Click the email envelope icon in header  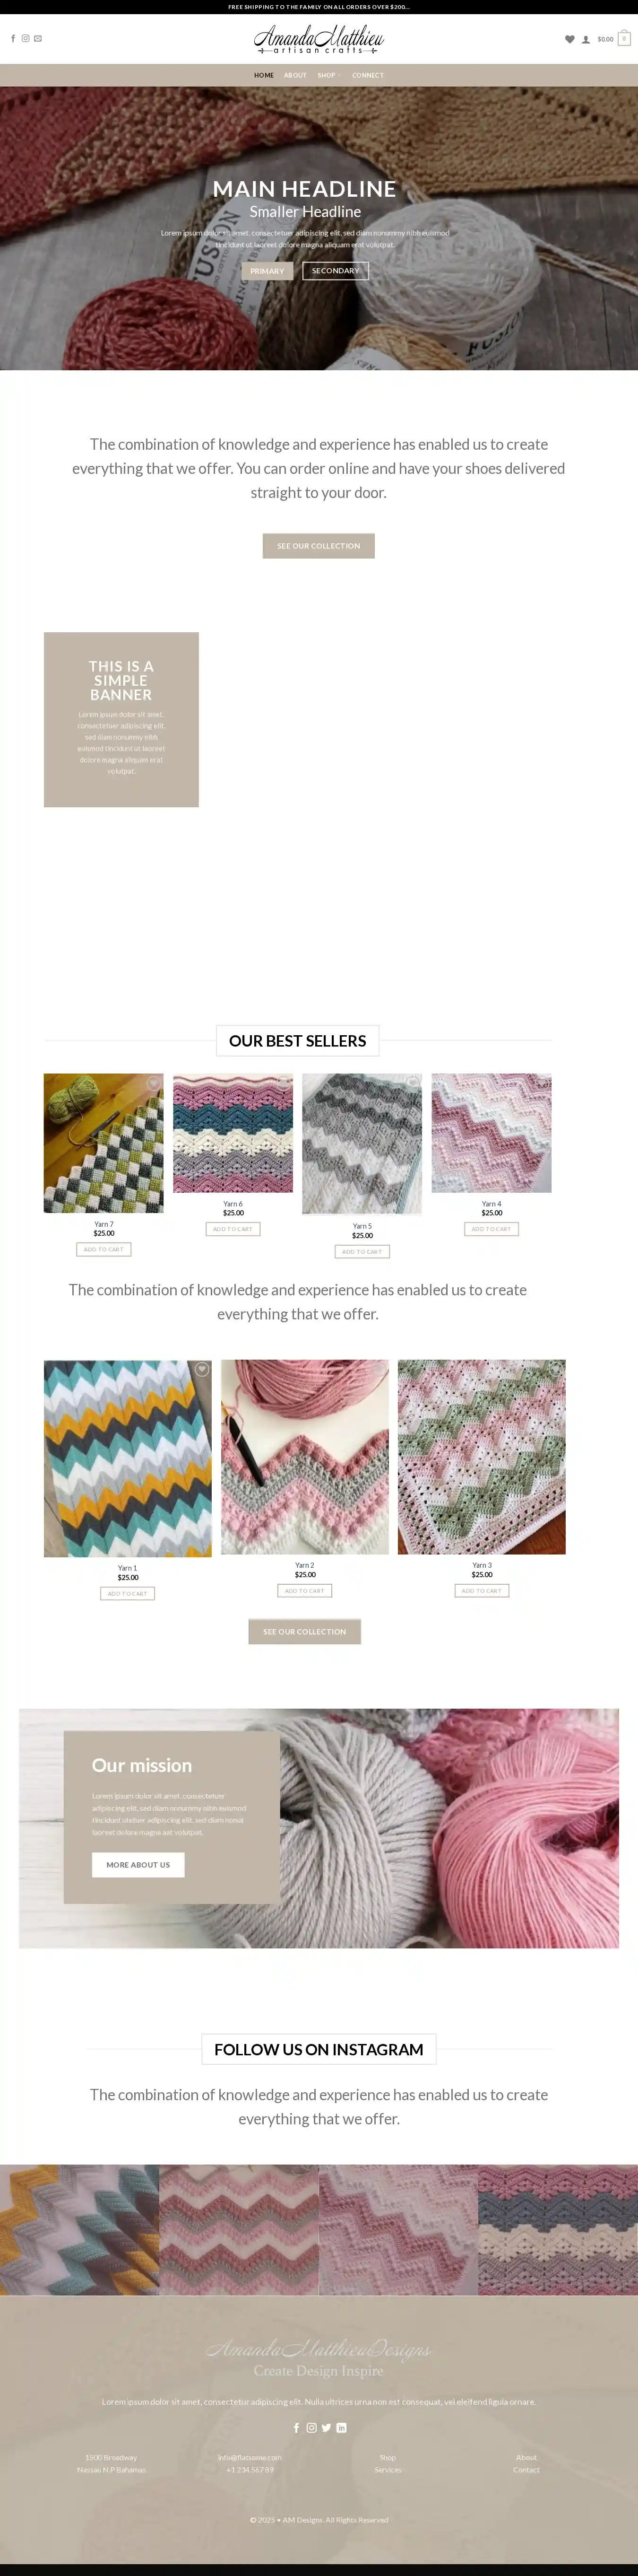click(38, 39)
